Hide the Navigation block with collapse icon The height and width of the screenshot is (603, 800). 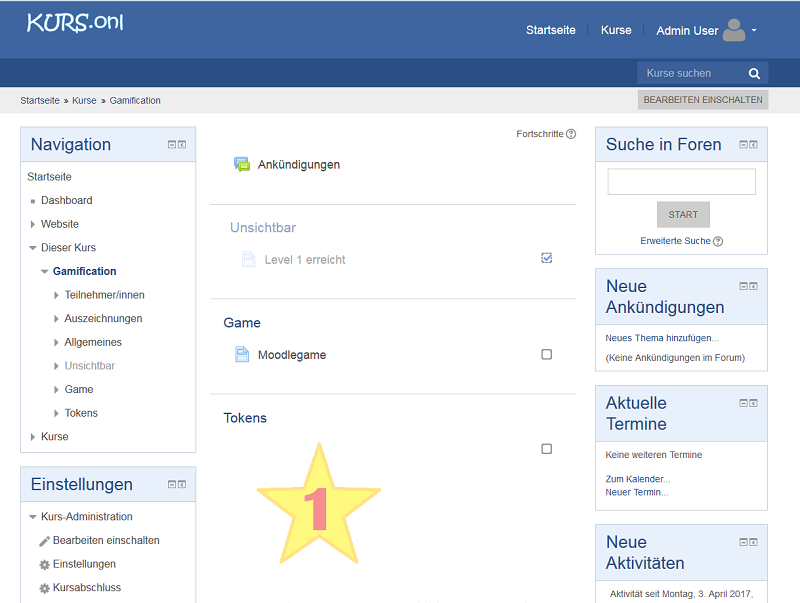point(171,144)
